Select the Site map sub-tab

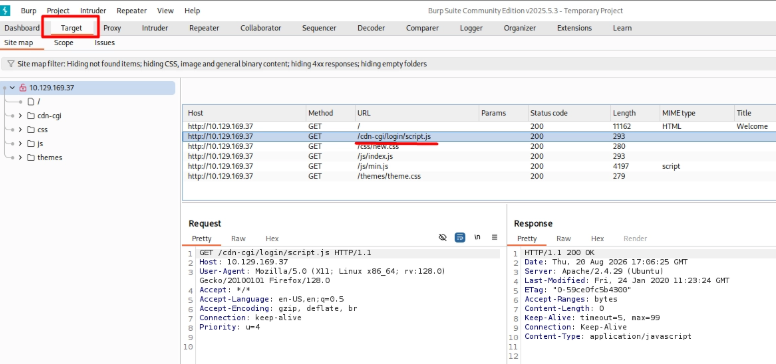point(19,43)
